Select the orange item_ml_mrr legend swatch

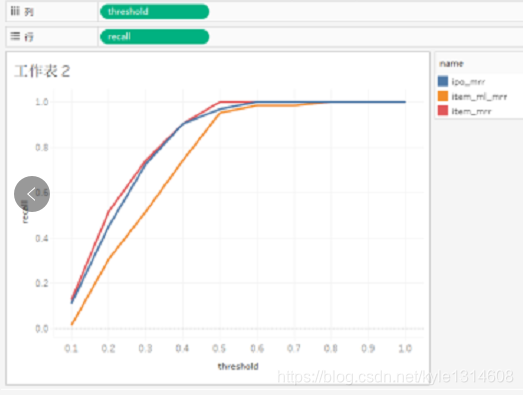[443, 96]
